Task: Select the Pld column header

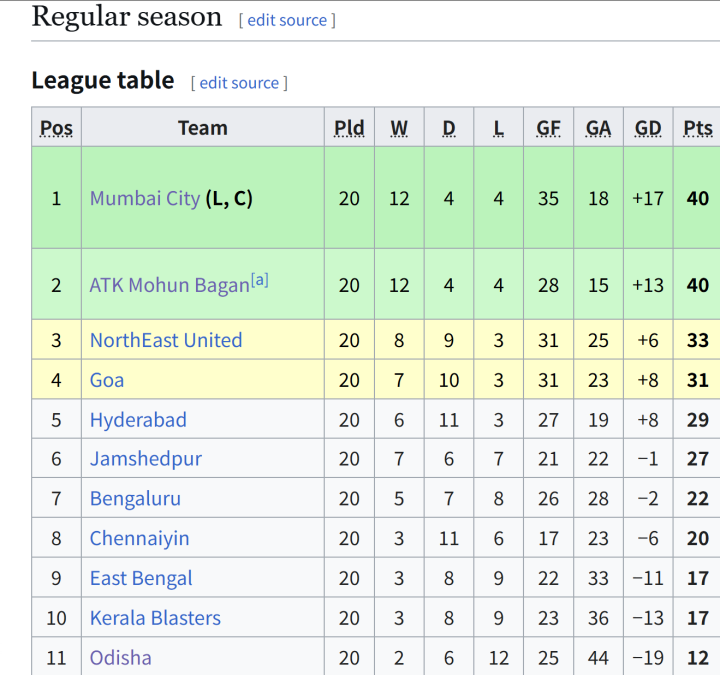Action: coord(349,128)
